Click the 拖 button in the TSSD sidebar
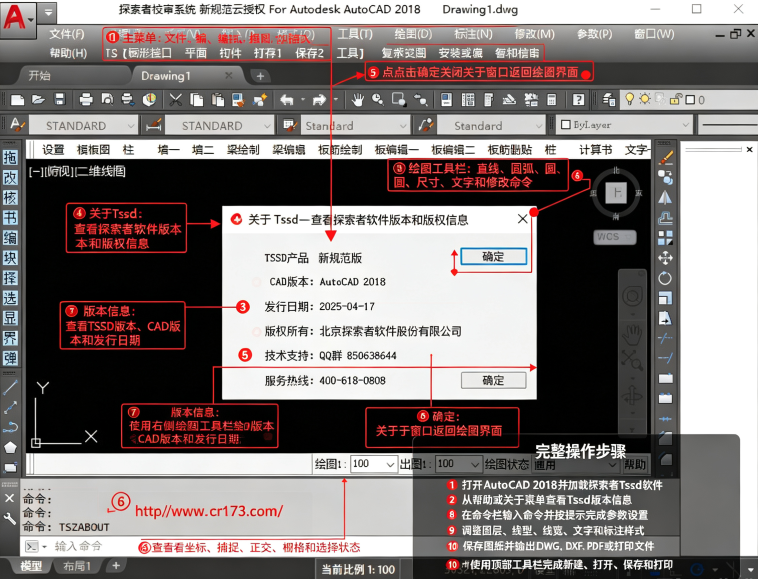This screenshot has height=579, width=758. [x=10, y=158]
